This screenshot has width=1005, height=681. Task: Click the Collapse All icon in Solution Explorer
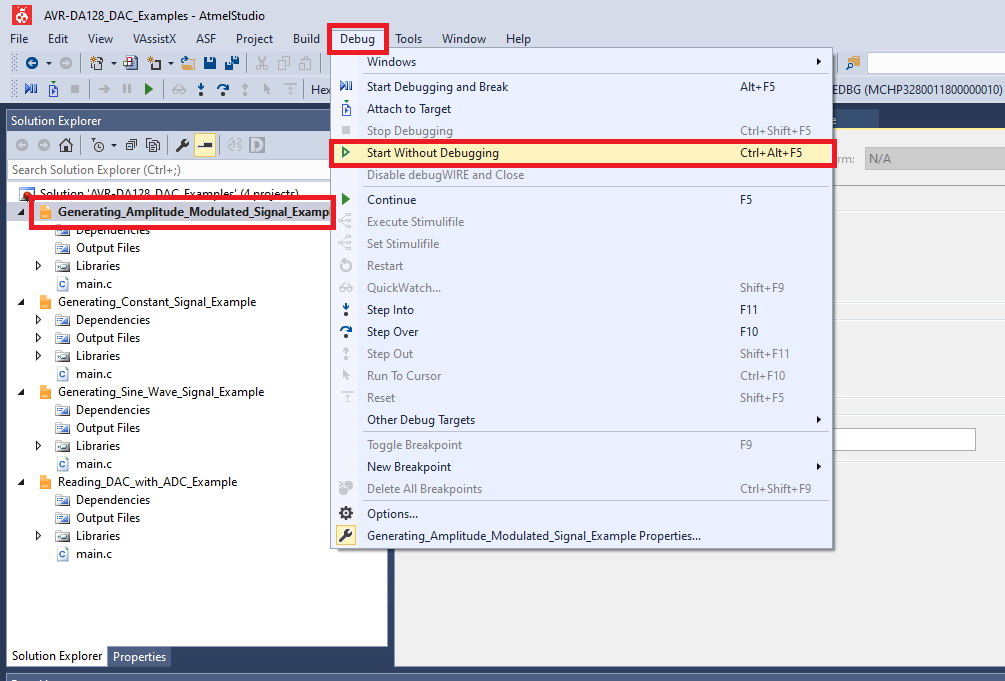tap(131, 146)
